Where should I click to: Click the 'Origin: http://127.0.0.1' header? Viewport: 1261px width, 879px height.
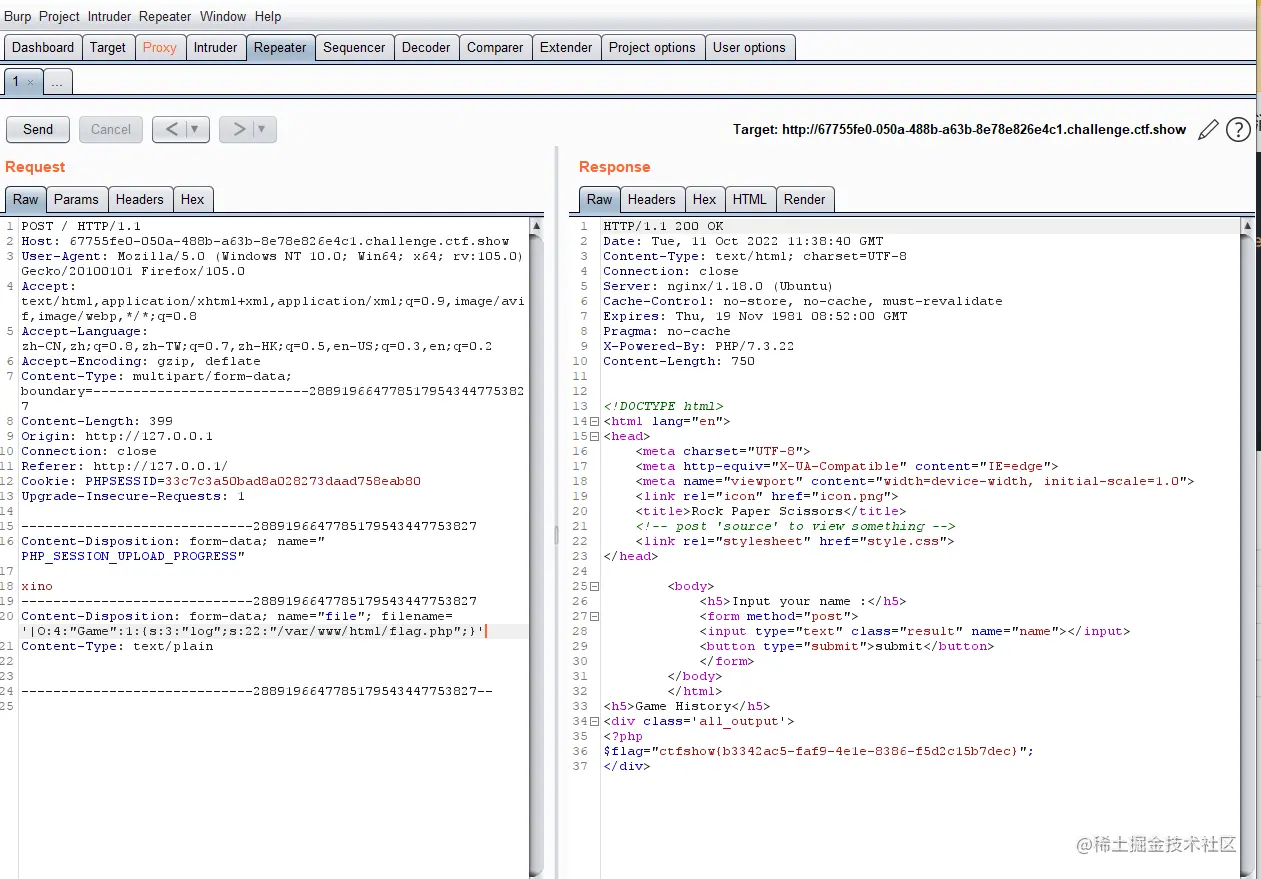pyautogui.click(x=117, y=437)
